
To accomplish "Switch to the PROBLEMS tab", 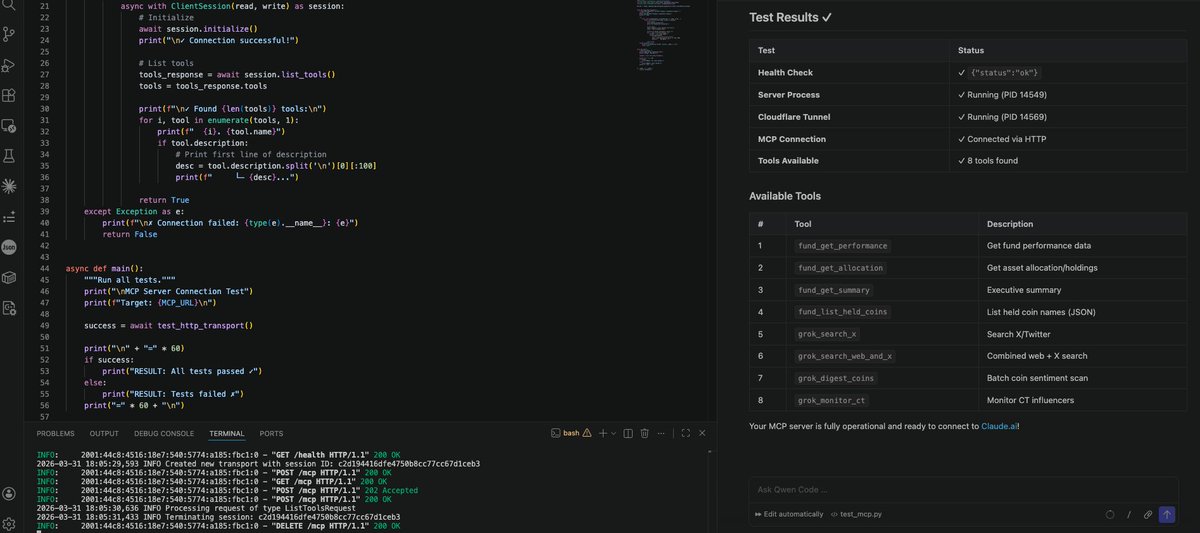I will (55, 433).
